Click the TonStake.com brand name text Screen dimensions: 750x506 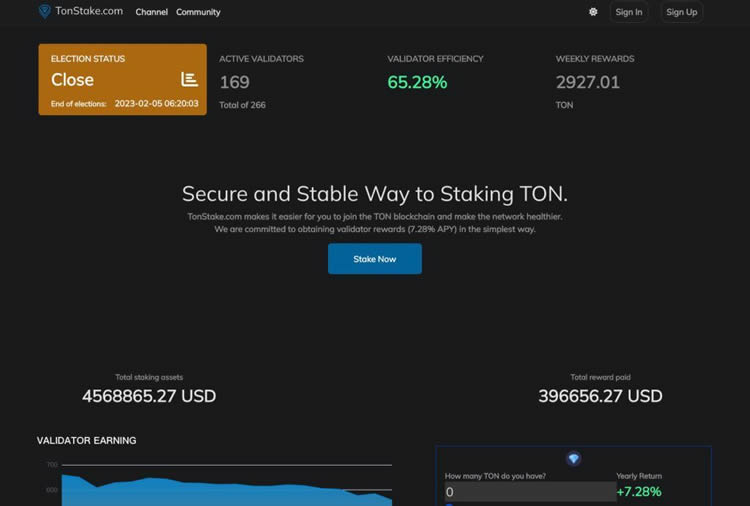pos(89,12)
